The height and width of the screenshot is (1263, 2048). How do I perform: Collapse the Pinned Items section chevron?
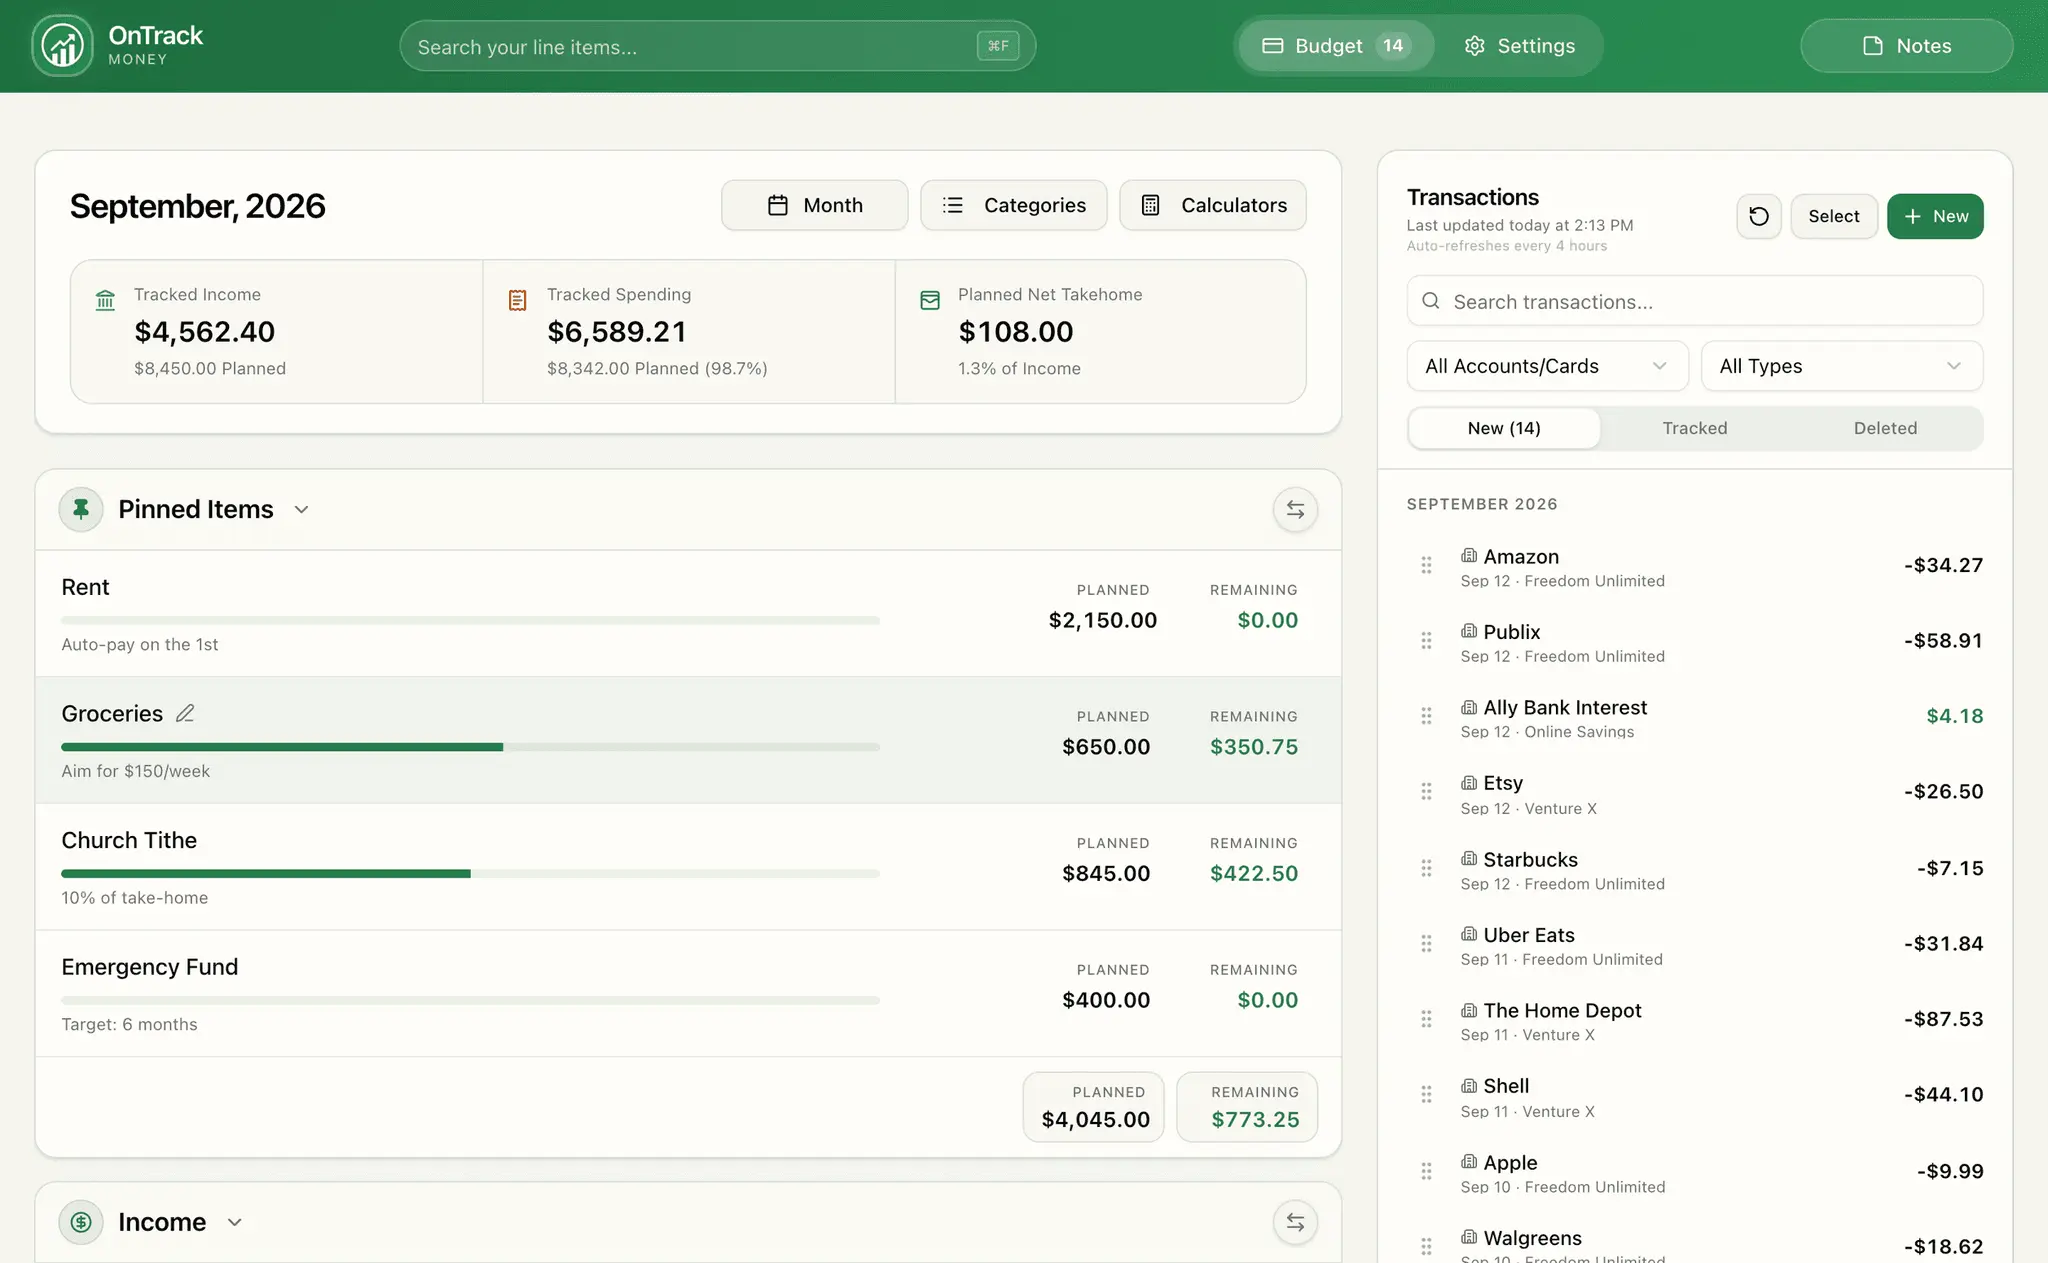(301, 510)
